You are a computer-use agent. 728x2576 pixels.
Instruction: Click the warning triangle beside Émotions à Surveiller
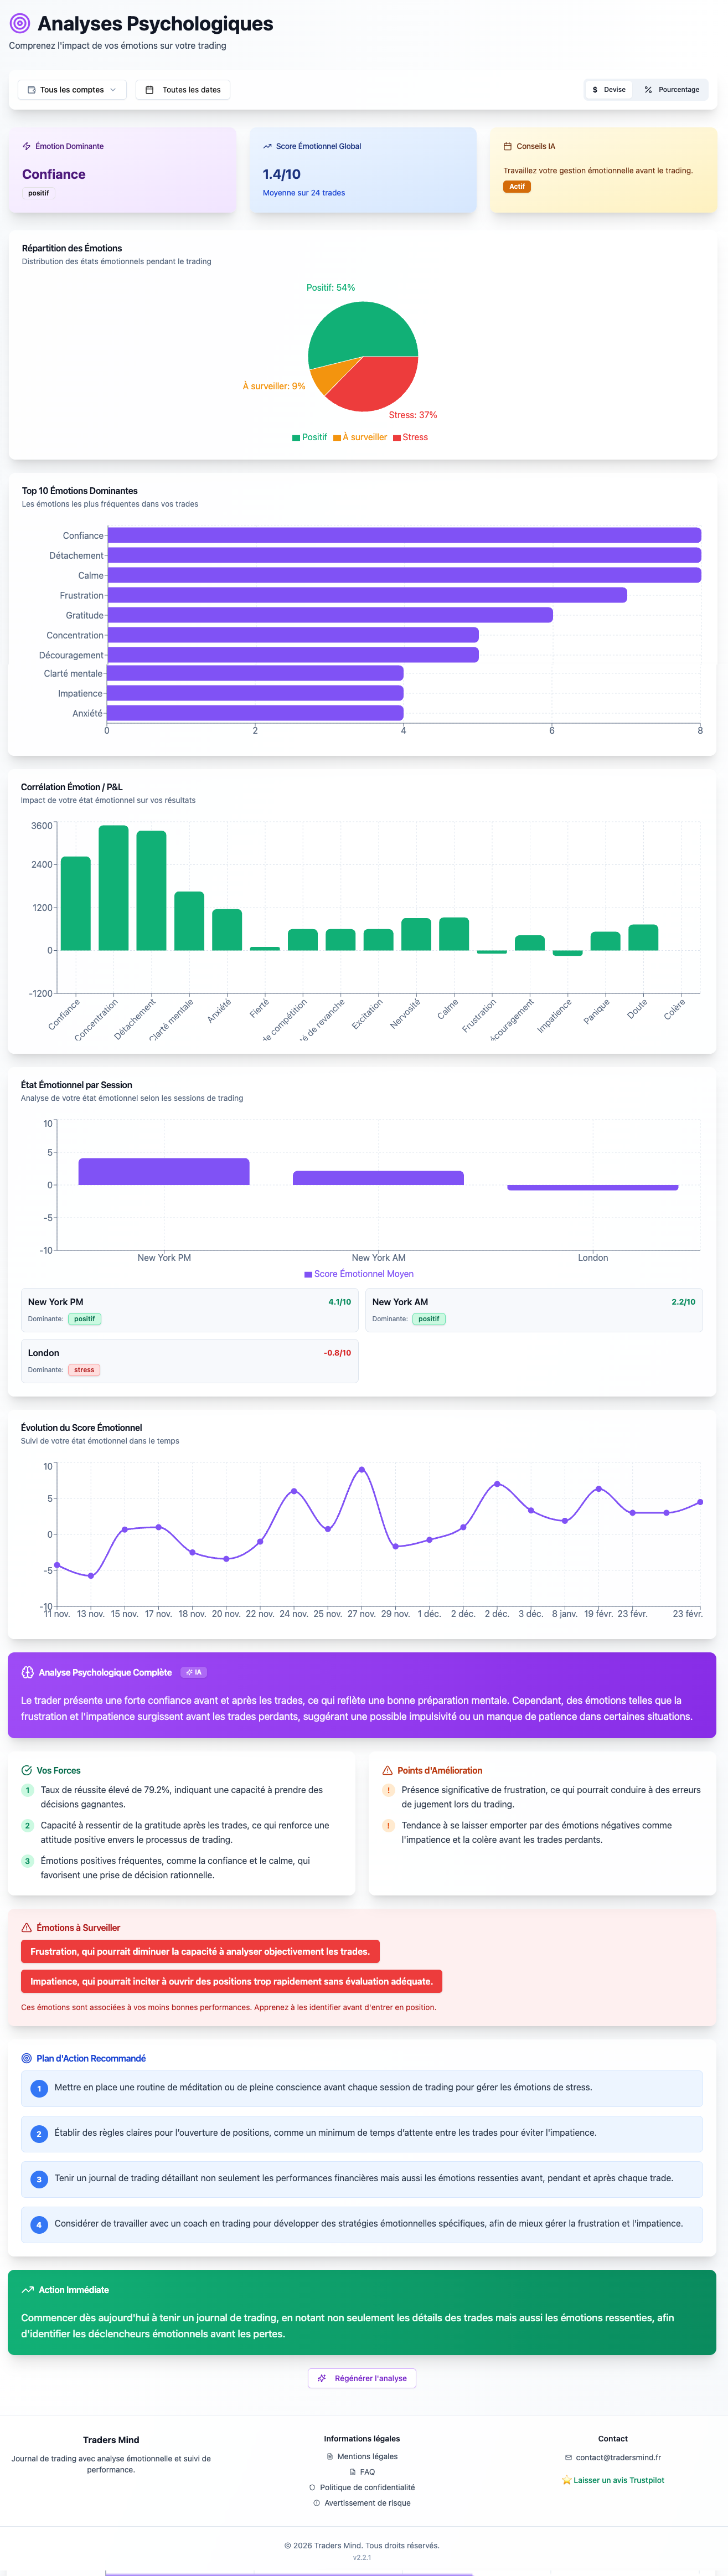click(26, 1927)
